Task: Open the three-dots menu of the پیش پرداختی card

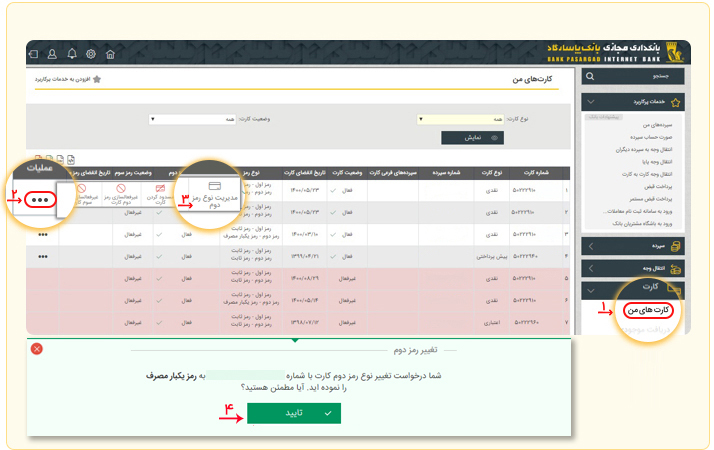Action: tap(43, 256)
